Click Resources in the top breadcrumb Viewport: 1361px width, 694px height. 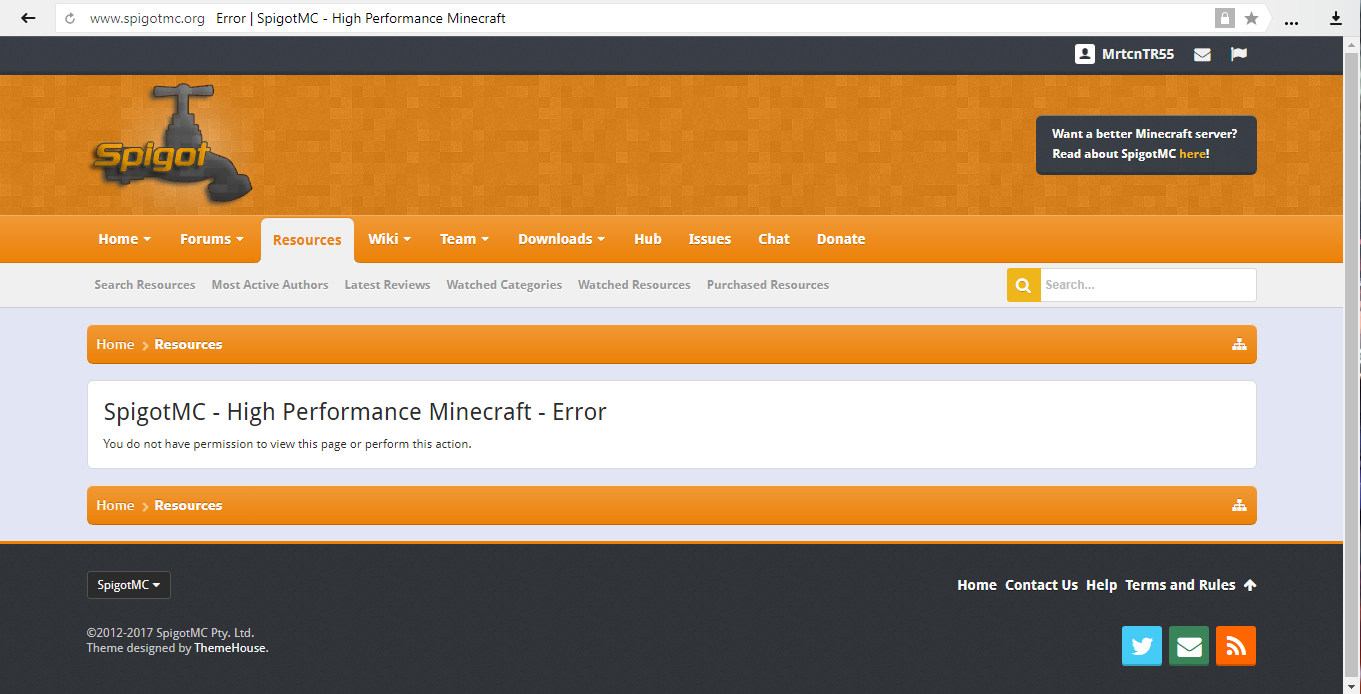coord(188,344)
